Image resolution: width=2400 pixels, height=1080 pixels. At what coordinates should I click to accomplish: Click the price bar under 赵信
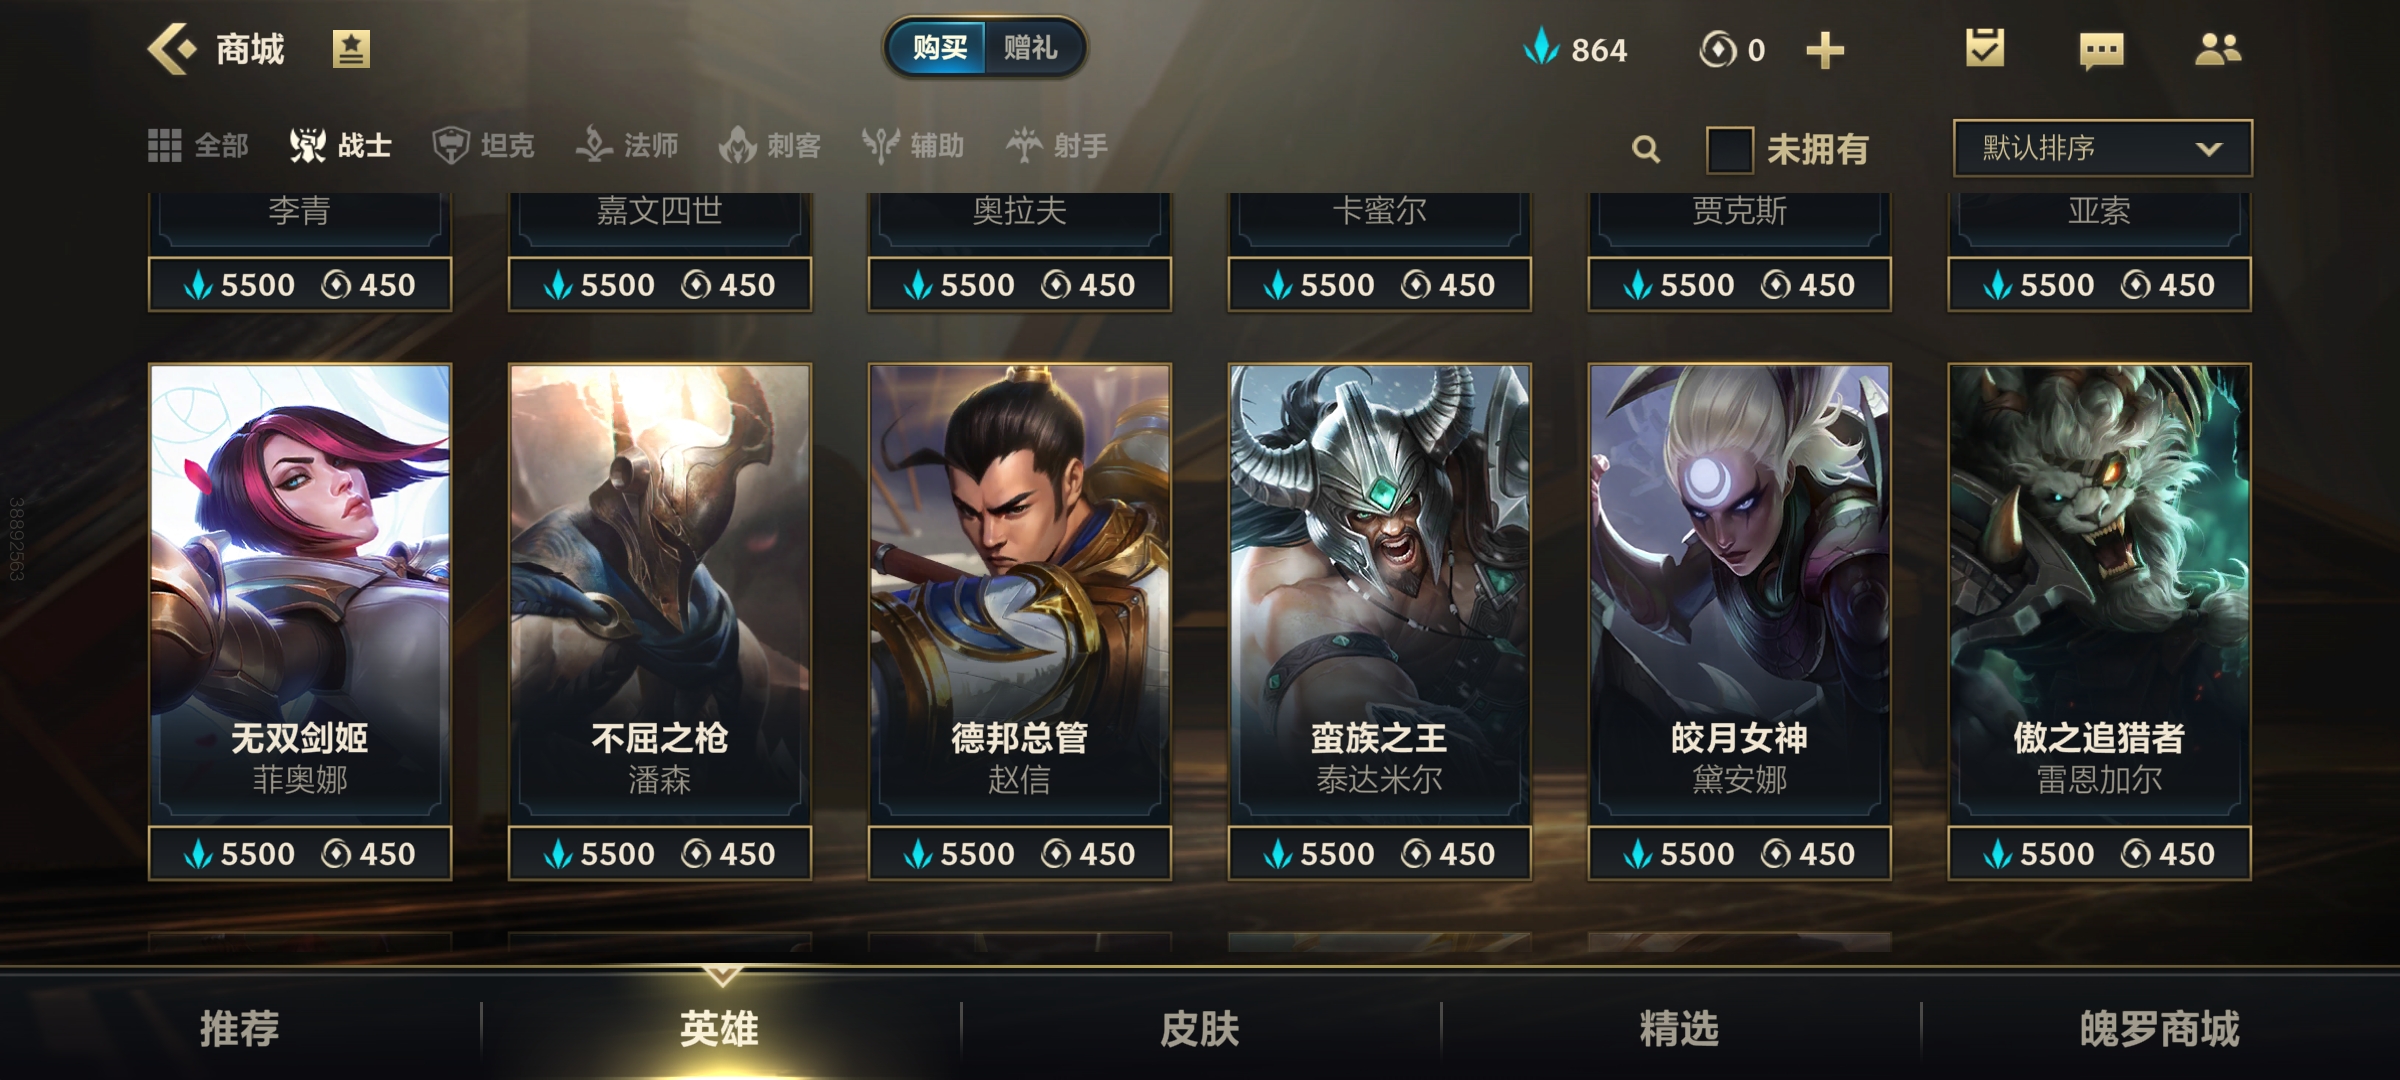[x=1020, y=854]
